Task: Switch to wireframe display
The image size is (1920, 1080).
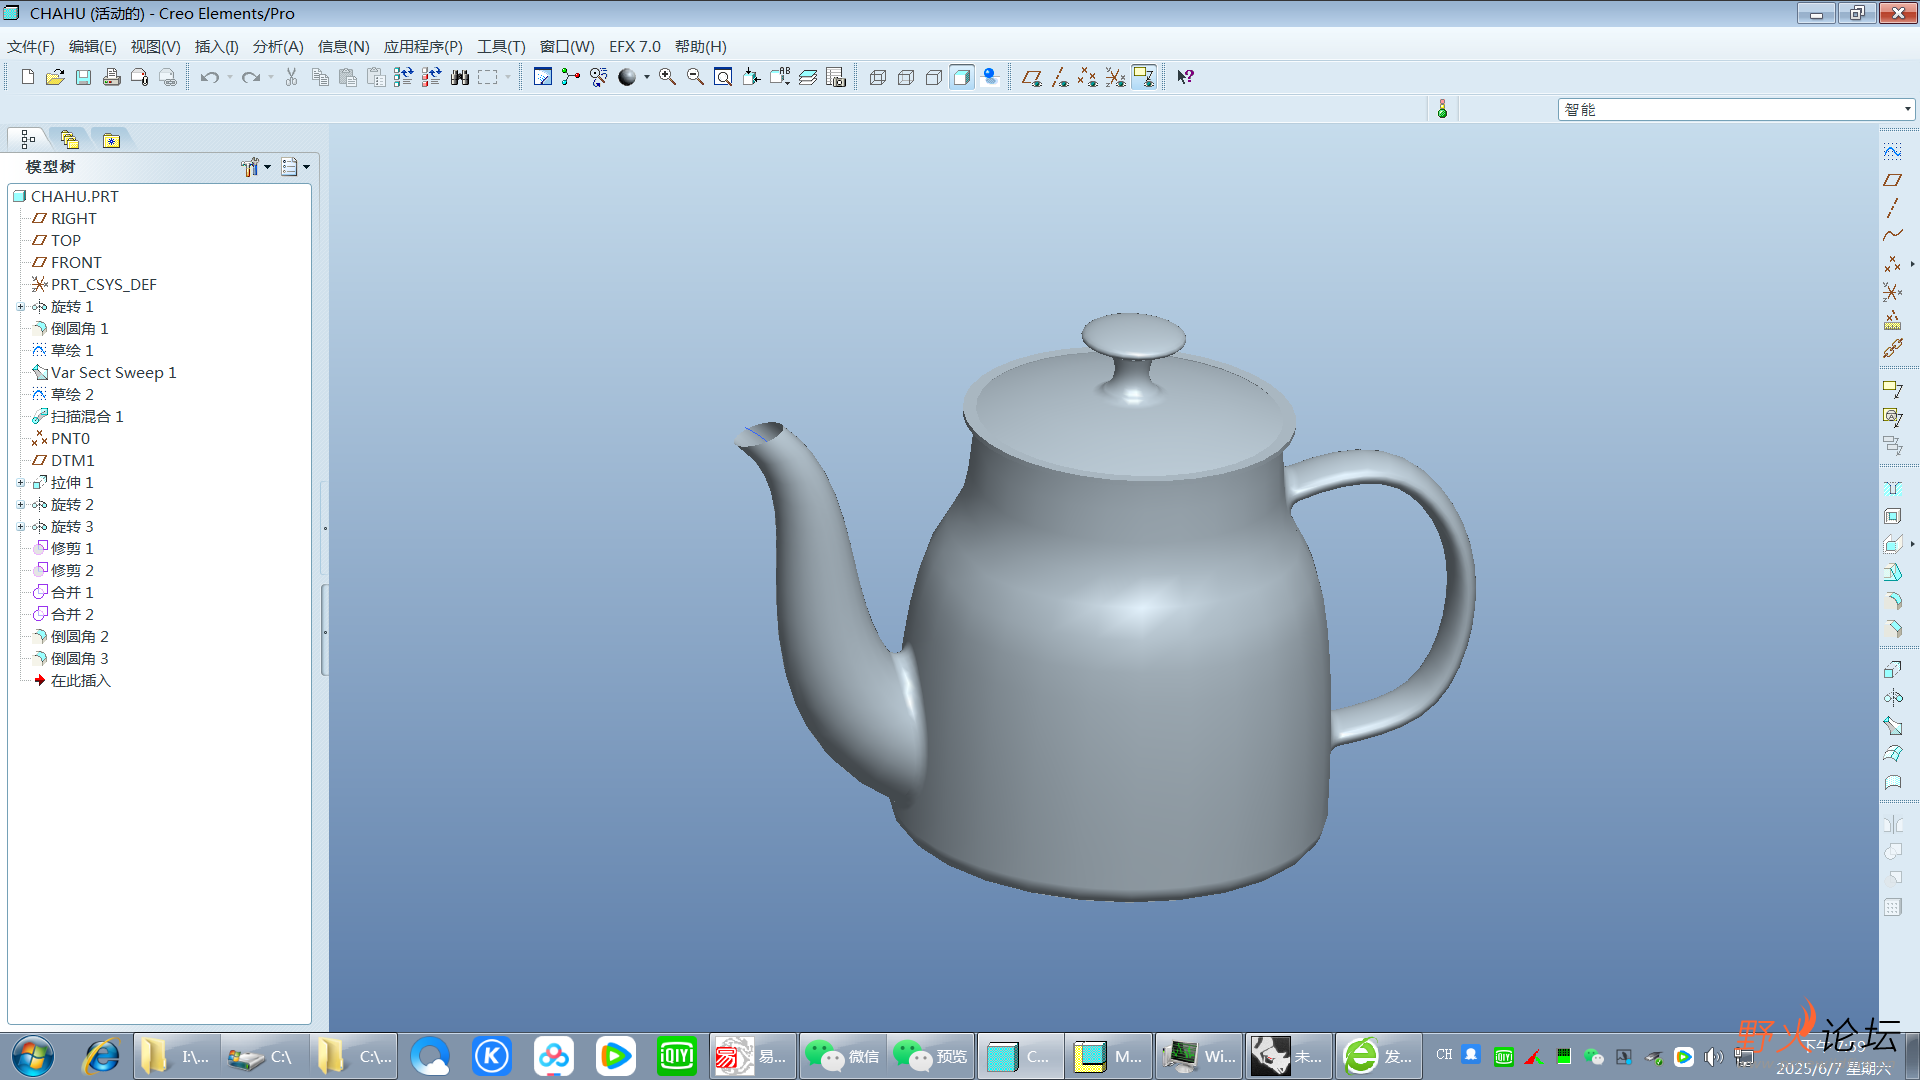Action: pos(878,77)
